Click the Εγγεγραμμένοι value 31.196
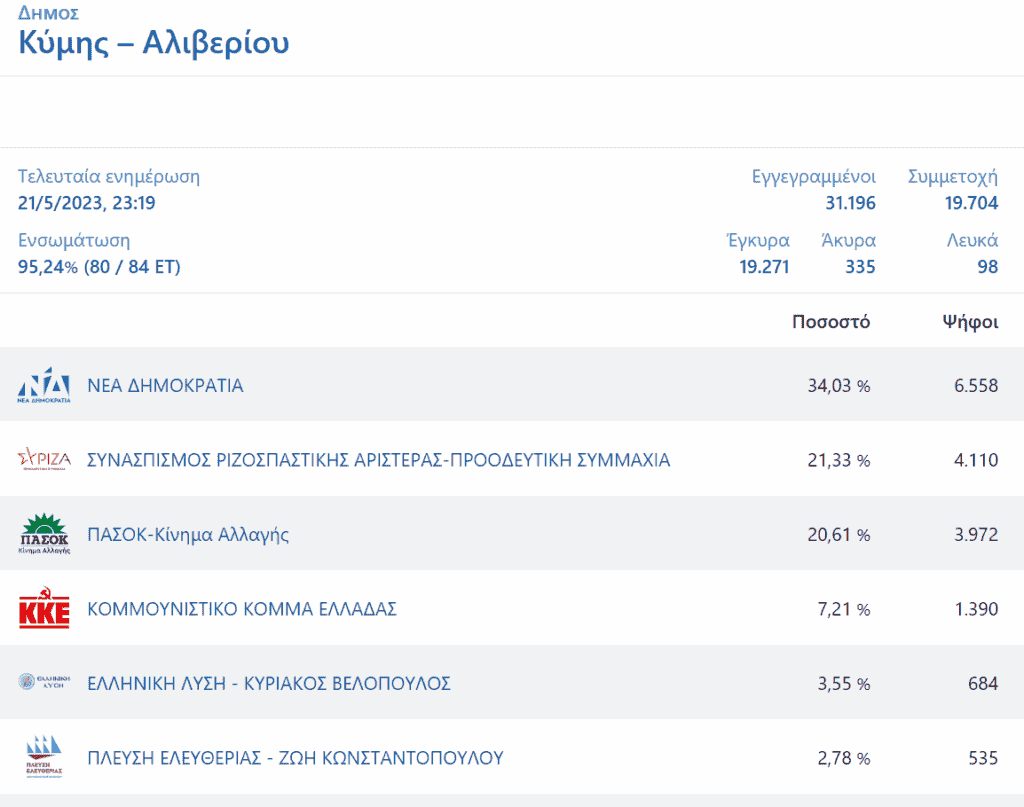The height and width of the screenshot is (807, 1024). coord(849,204)
